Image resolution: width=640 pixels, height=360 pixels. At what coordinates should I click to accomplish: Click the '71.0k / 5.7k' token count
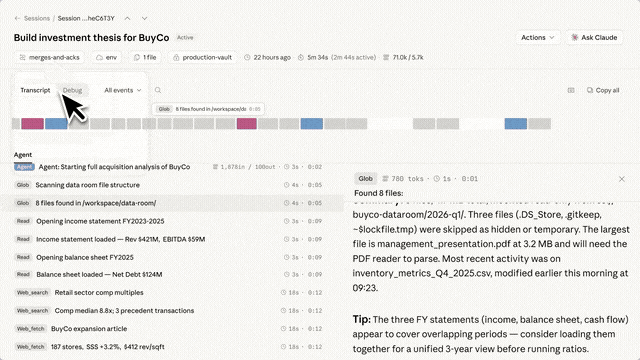pos(408,58)
